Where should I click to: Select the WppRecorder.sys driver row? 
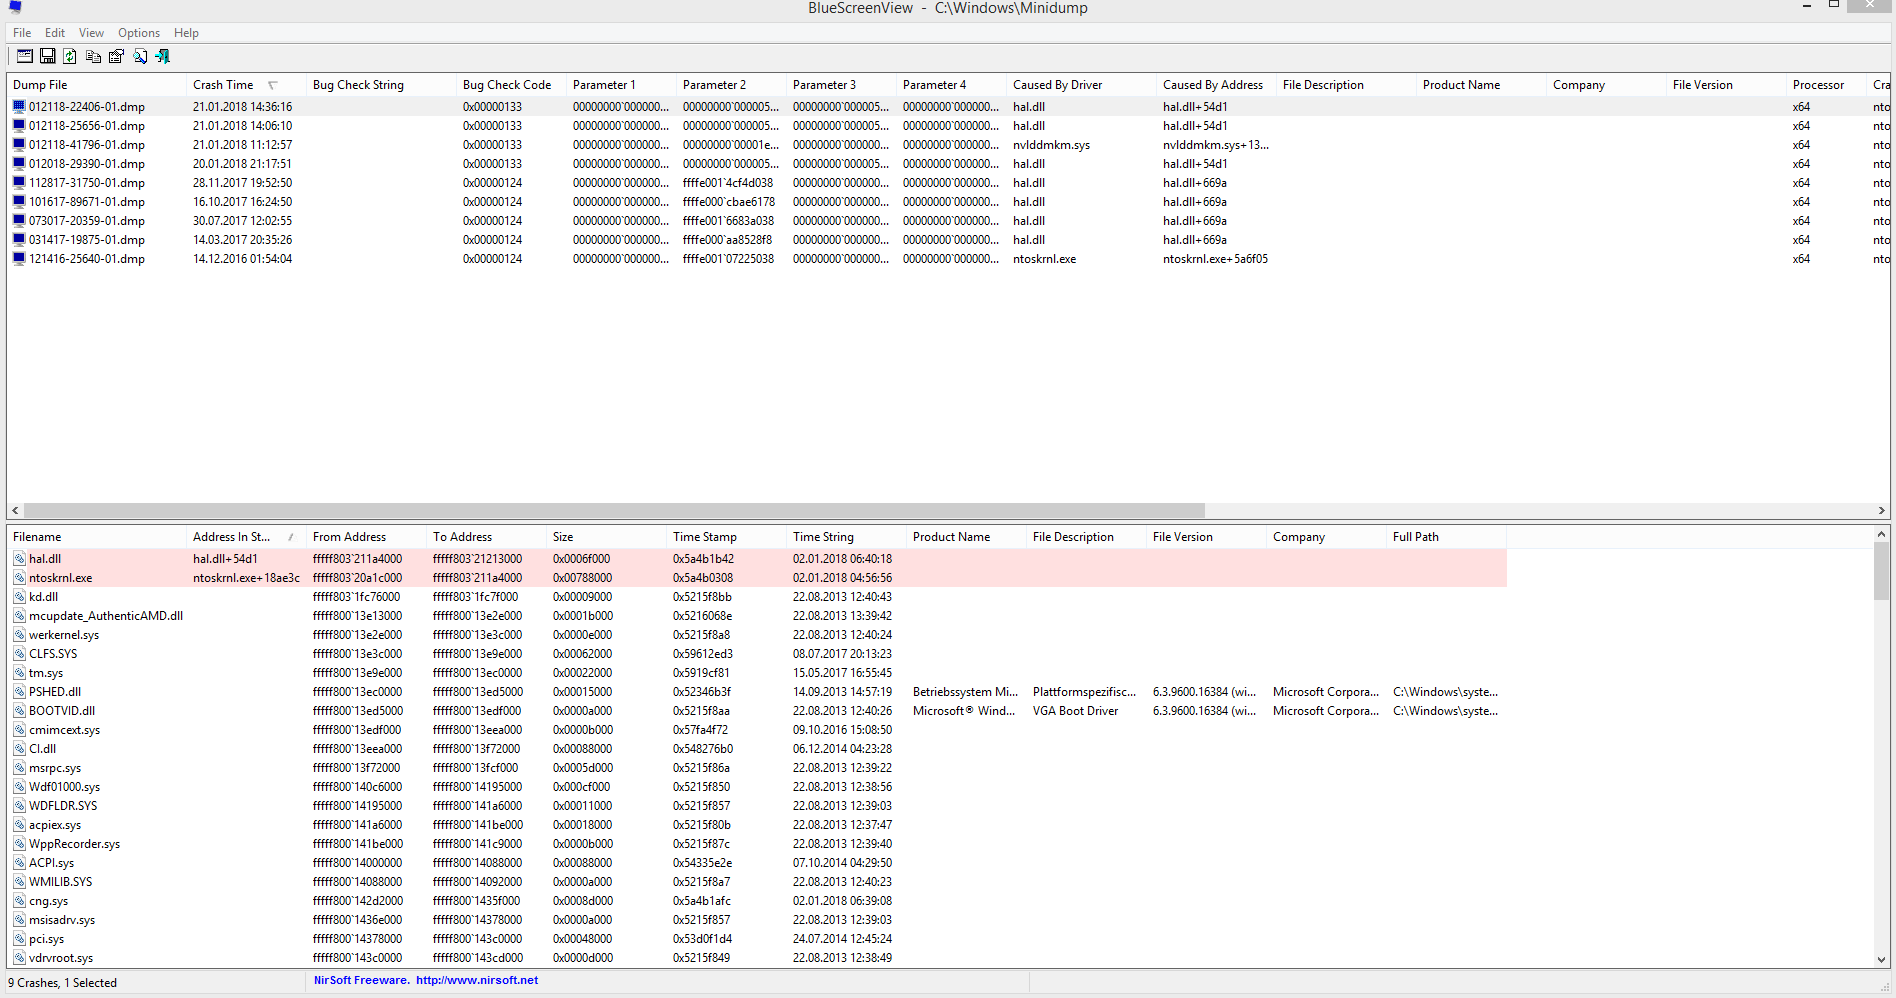coord(756,844)
